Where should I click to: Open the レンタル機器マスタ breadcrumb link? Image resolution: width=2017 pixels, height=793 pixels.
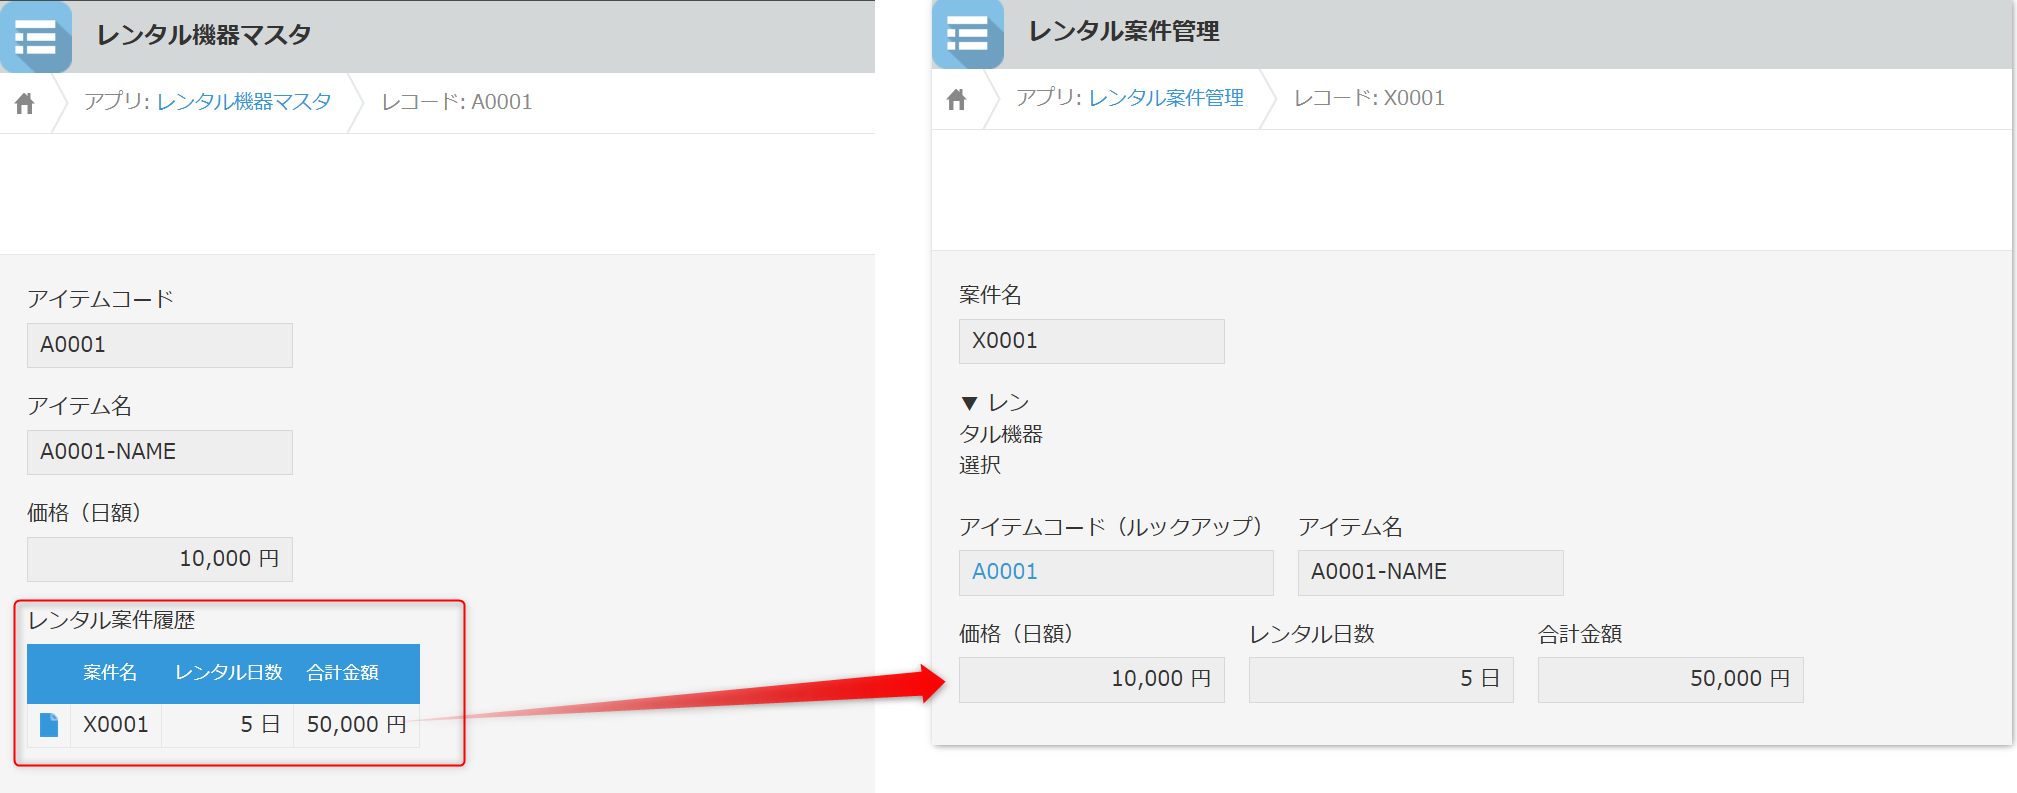[x=244, y=102]
